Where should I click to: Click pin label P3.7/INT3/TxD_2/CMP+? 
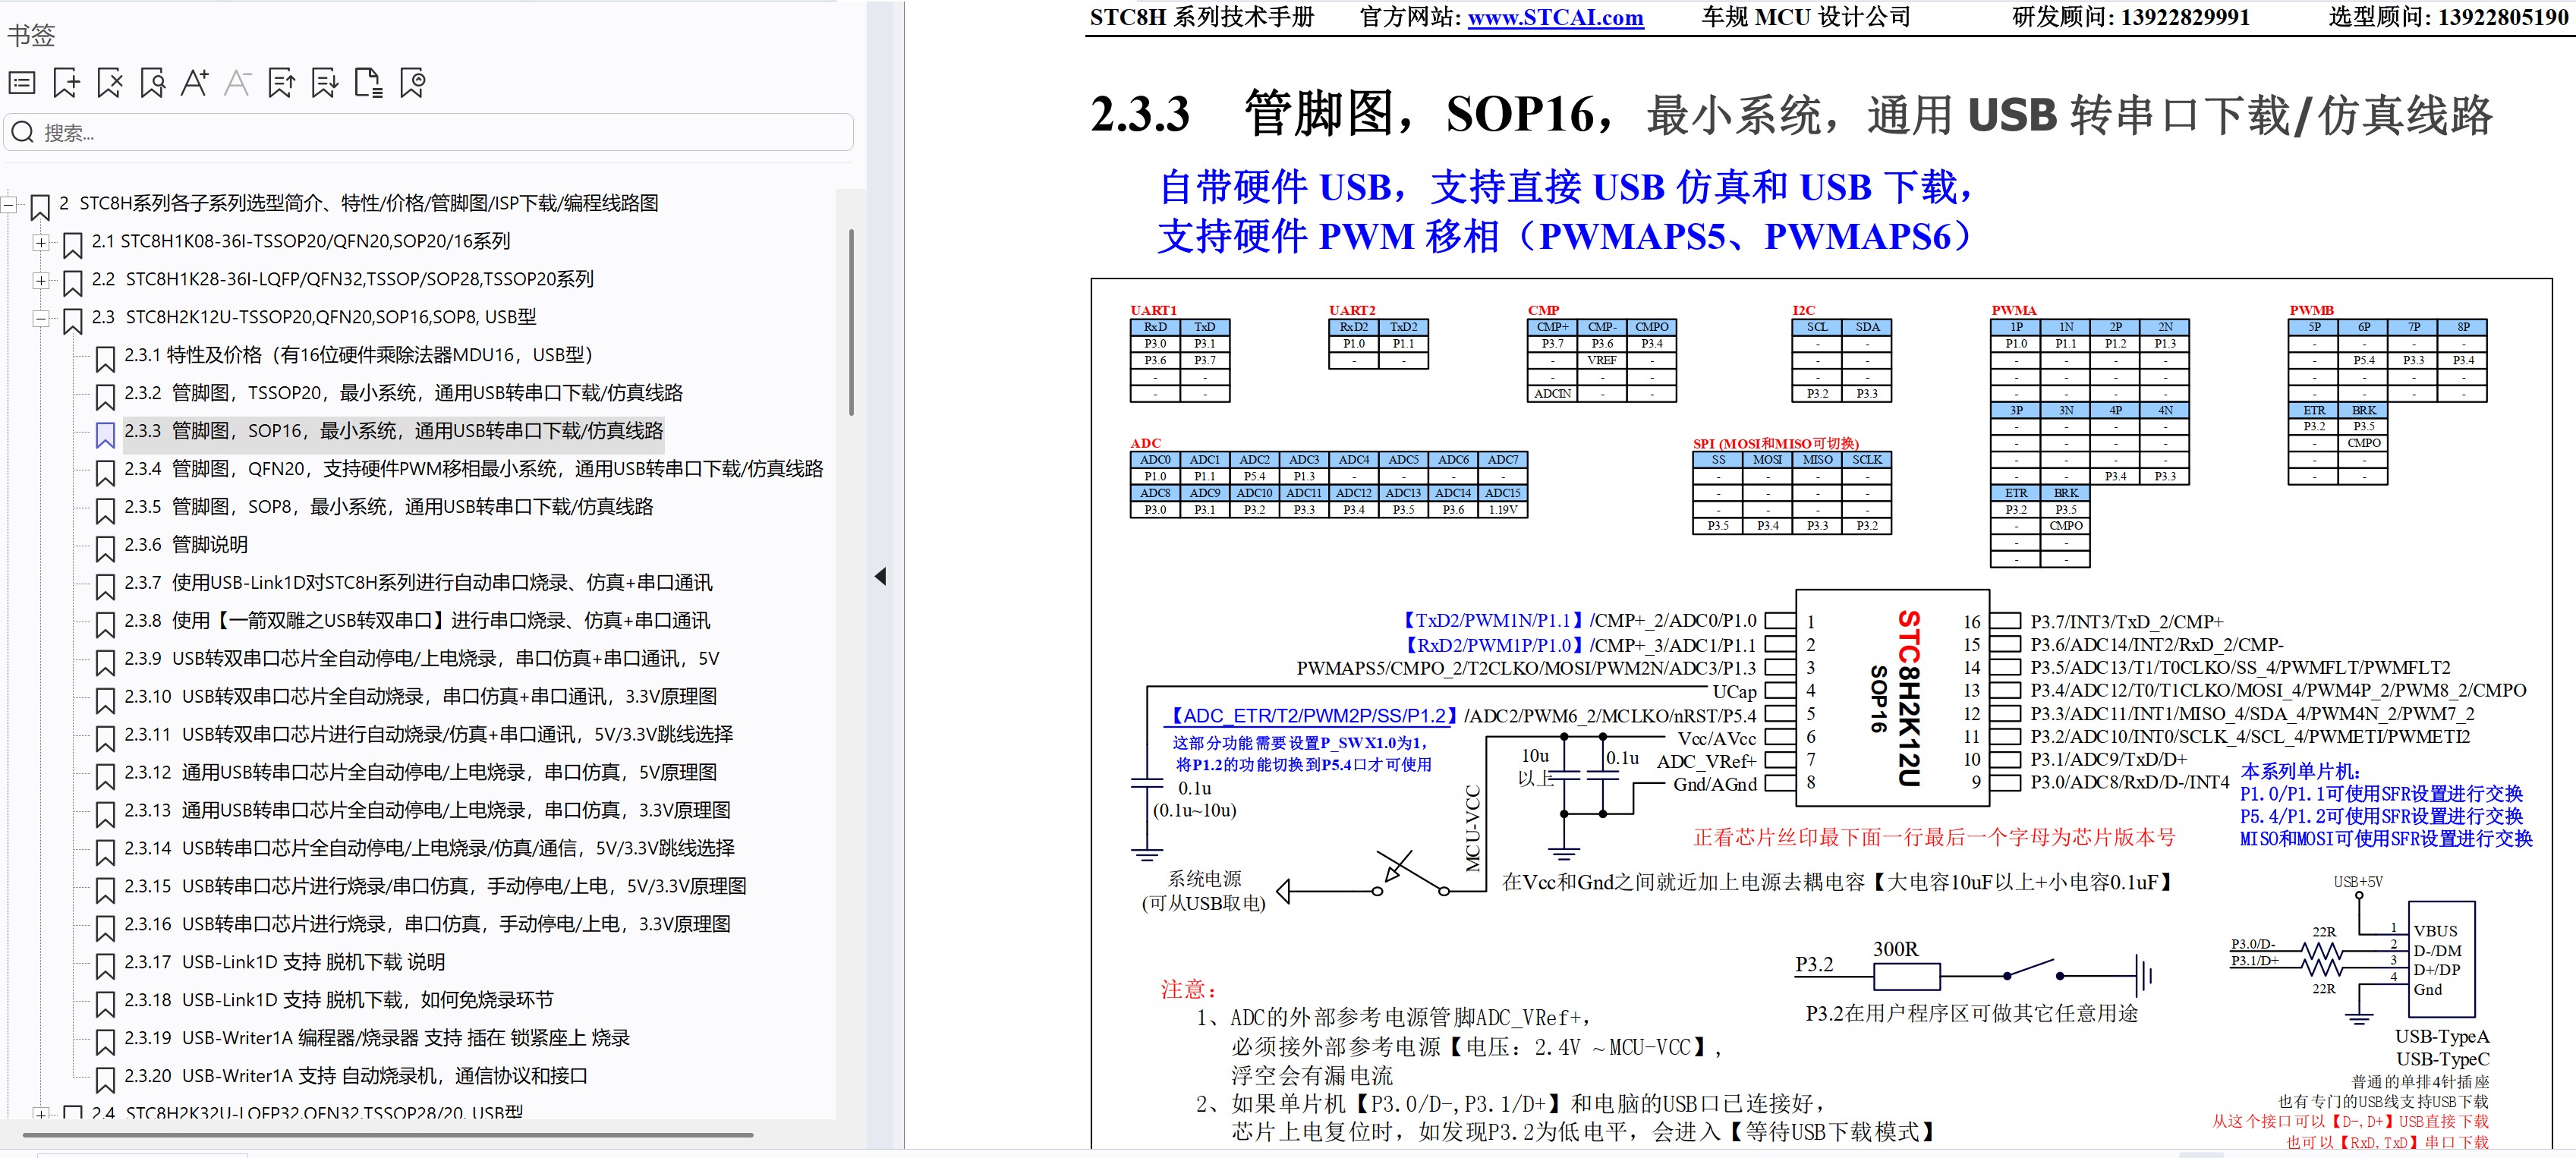(x=2127, y=622)
